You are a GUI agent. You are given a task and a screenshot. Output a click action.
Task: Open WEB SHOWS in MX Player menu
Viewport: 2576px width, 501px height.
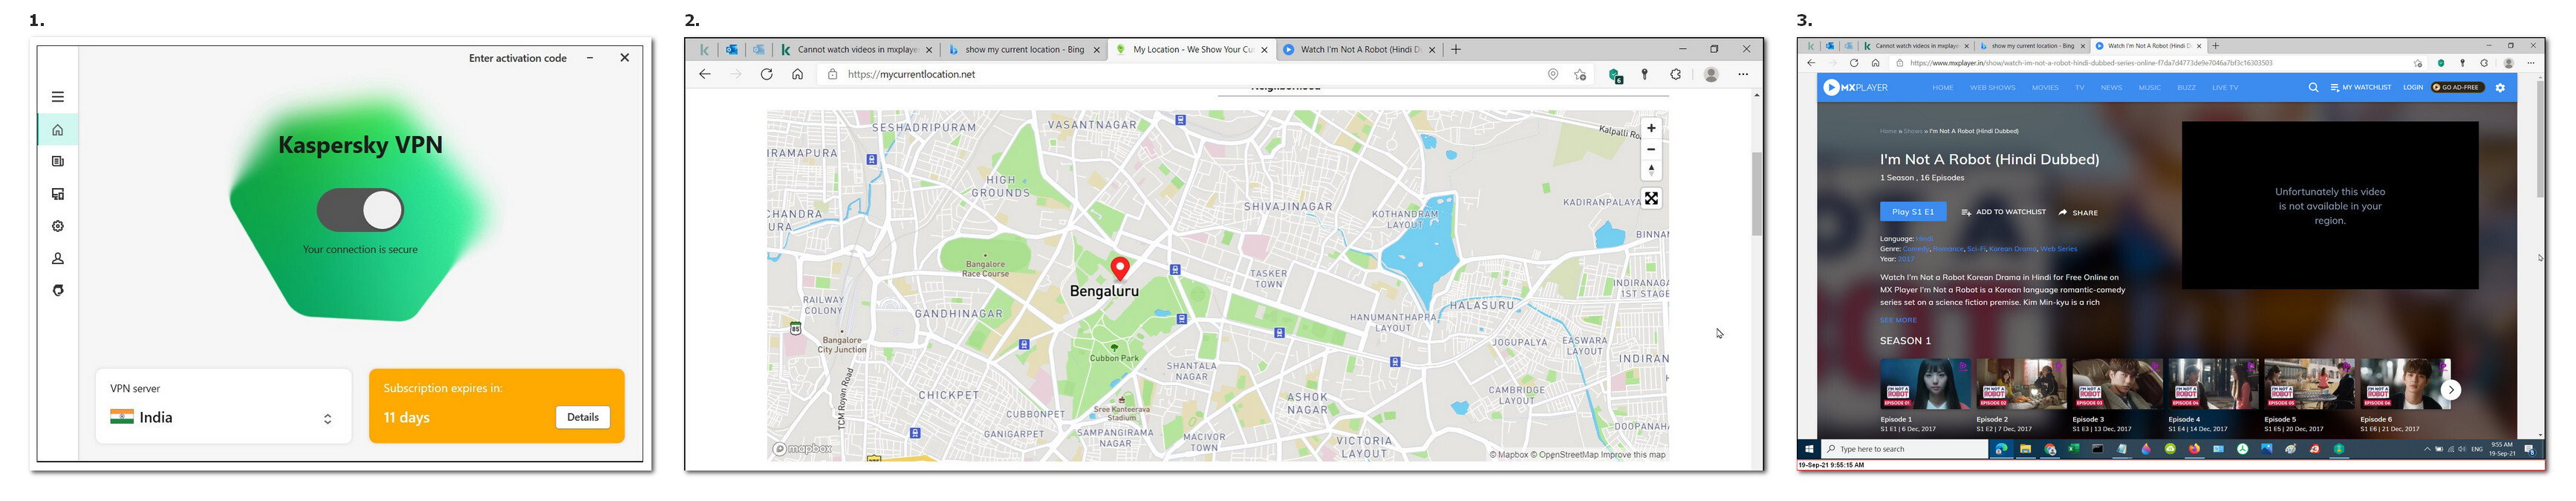click(x=1992, y=87)
